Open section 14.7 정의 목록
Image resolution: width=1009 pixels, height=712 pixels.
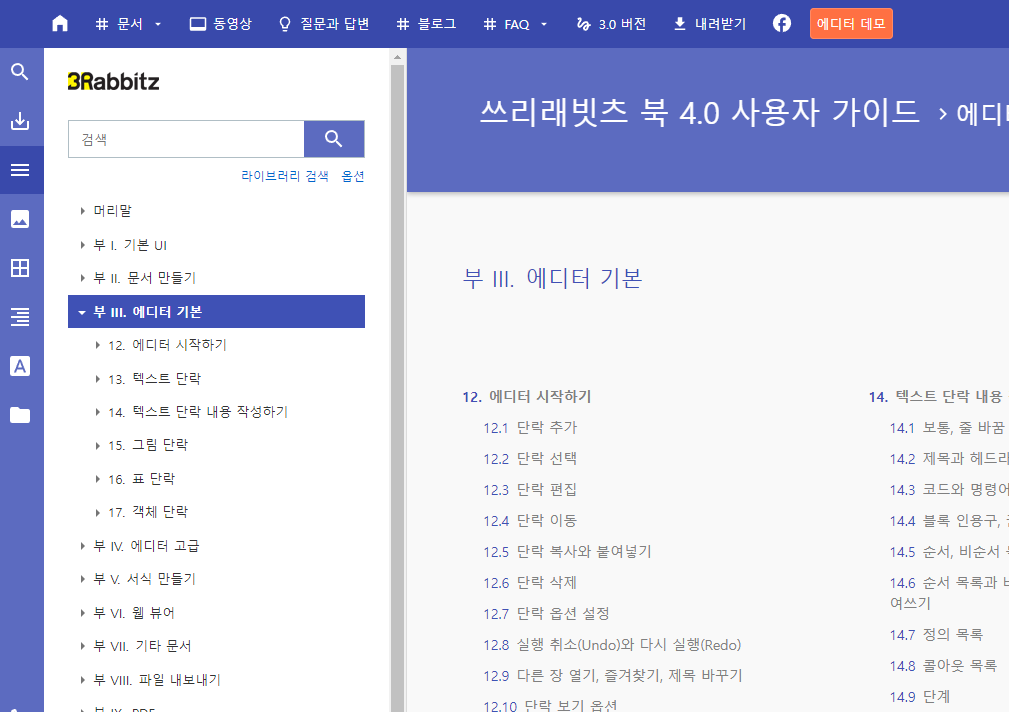pos(936,635)
